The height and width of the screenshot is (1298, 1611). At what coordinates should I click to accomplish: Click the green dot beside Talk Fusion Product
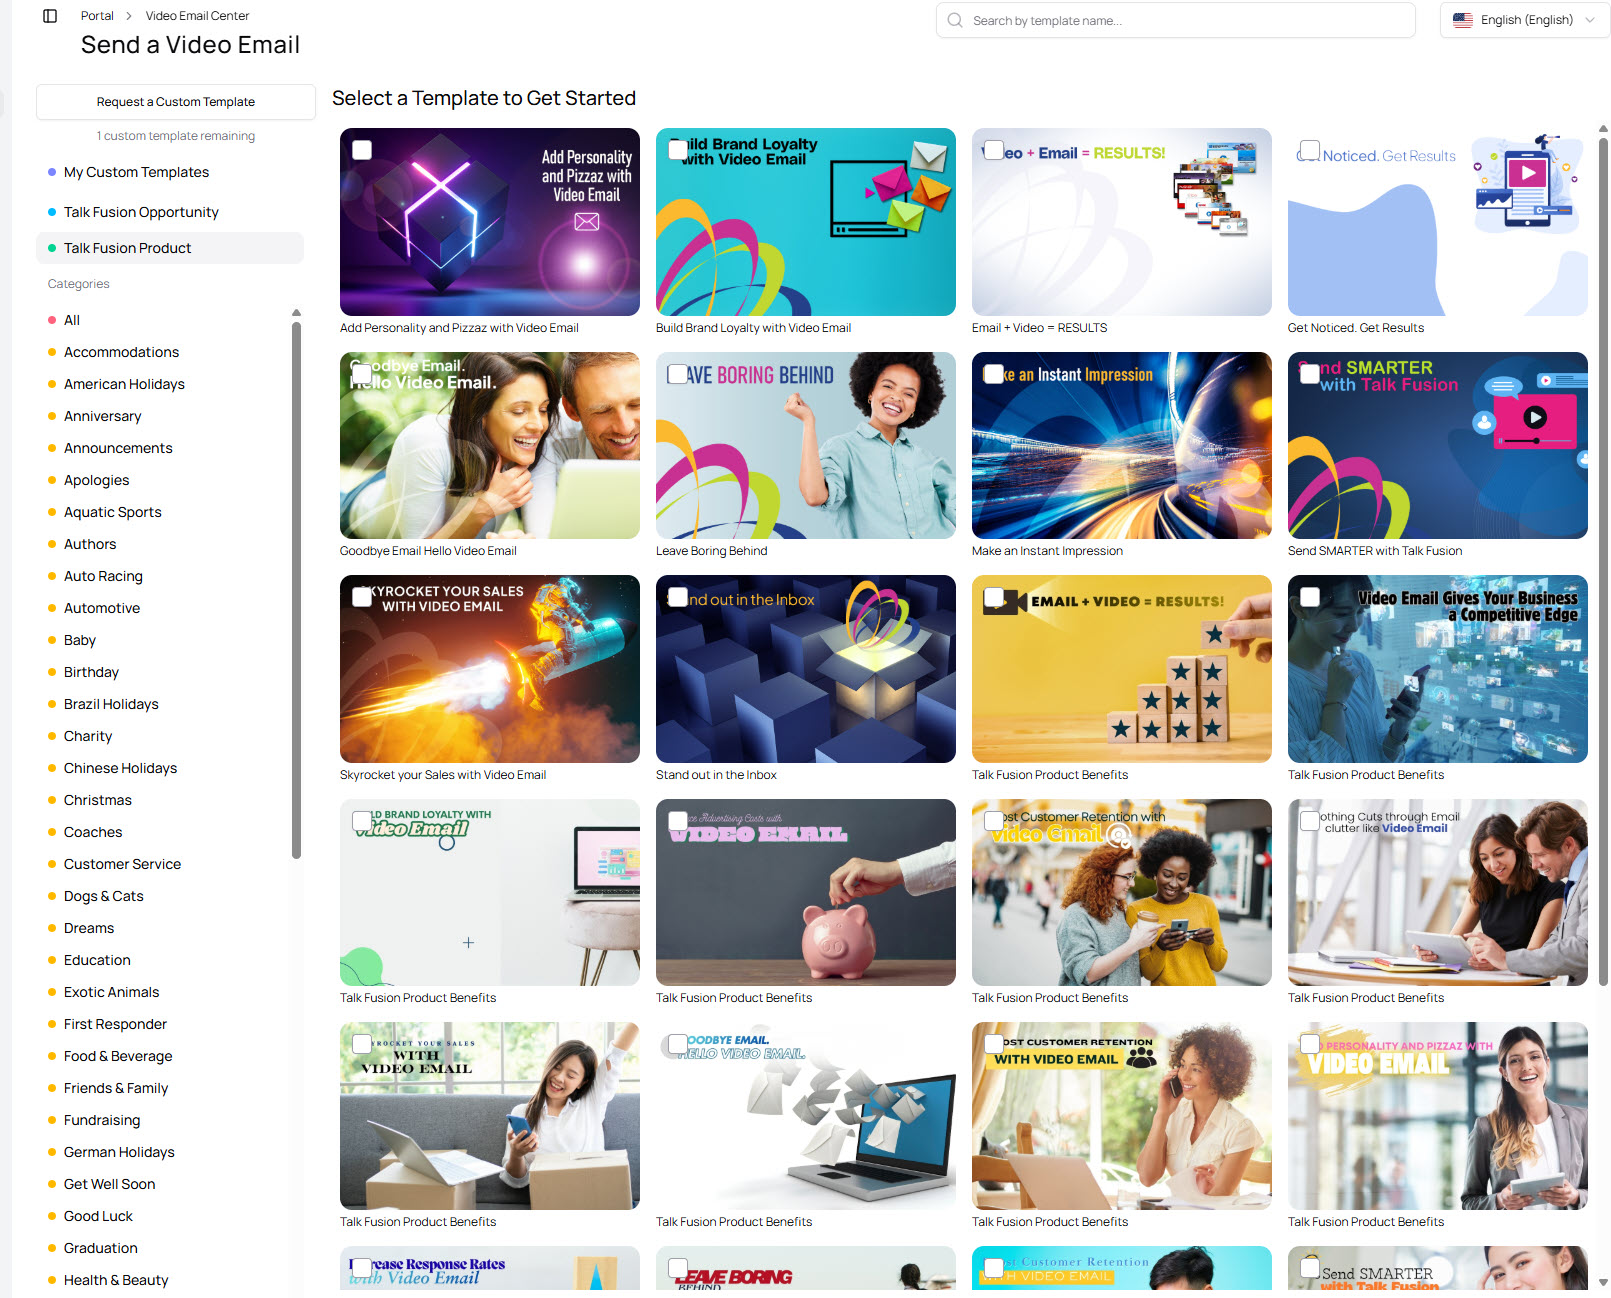click(x=52, y=248)
